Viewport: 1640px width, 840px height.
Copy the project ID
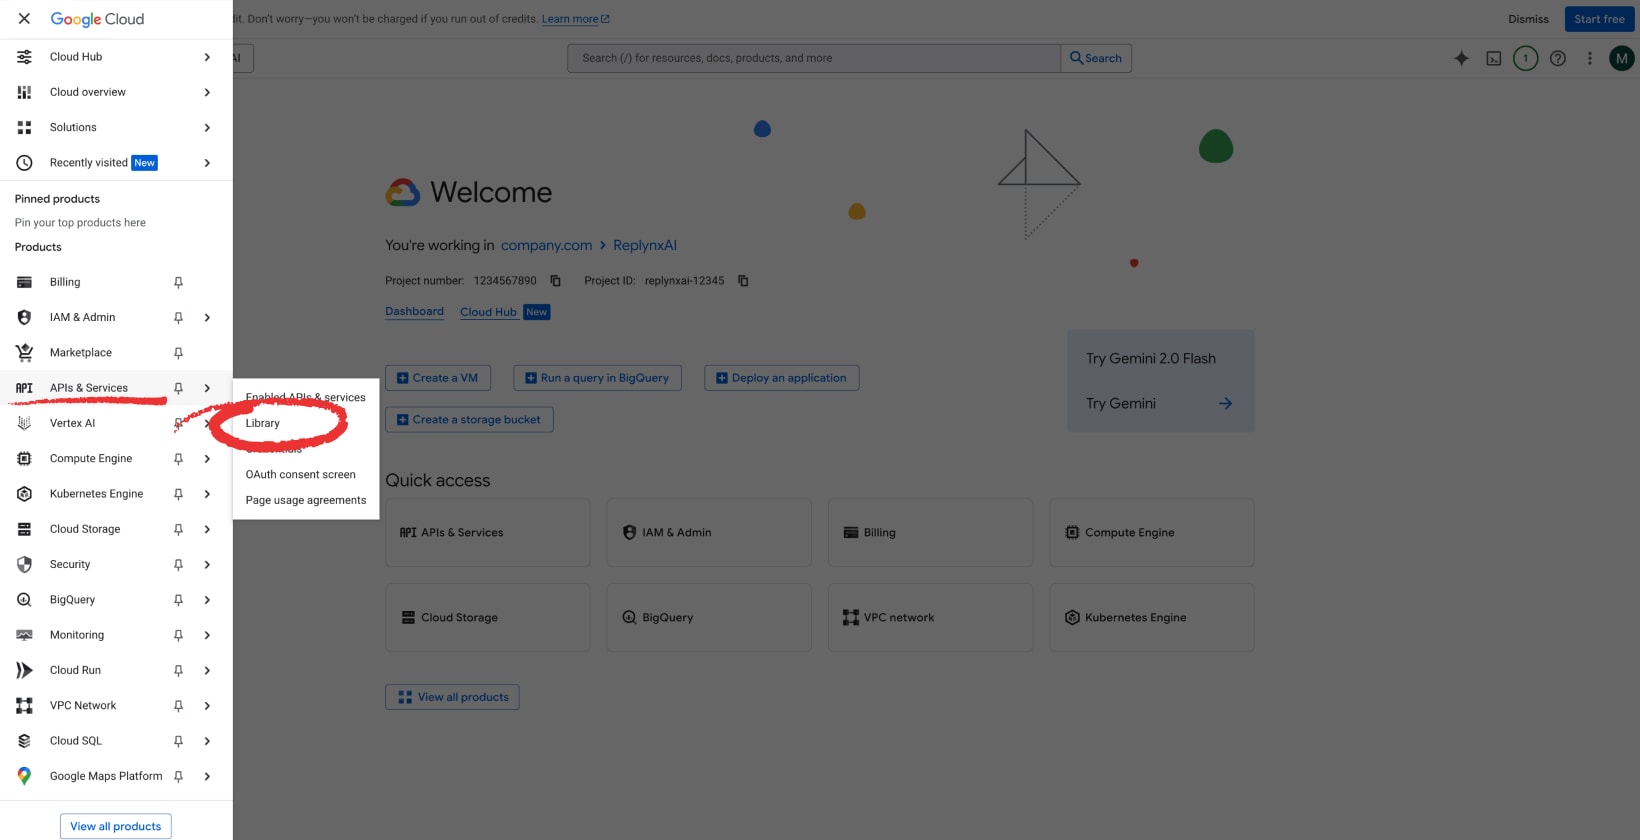tap(743, 281)
